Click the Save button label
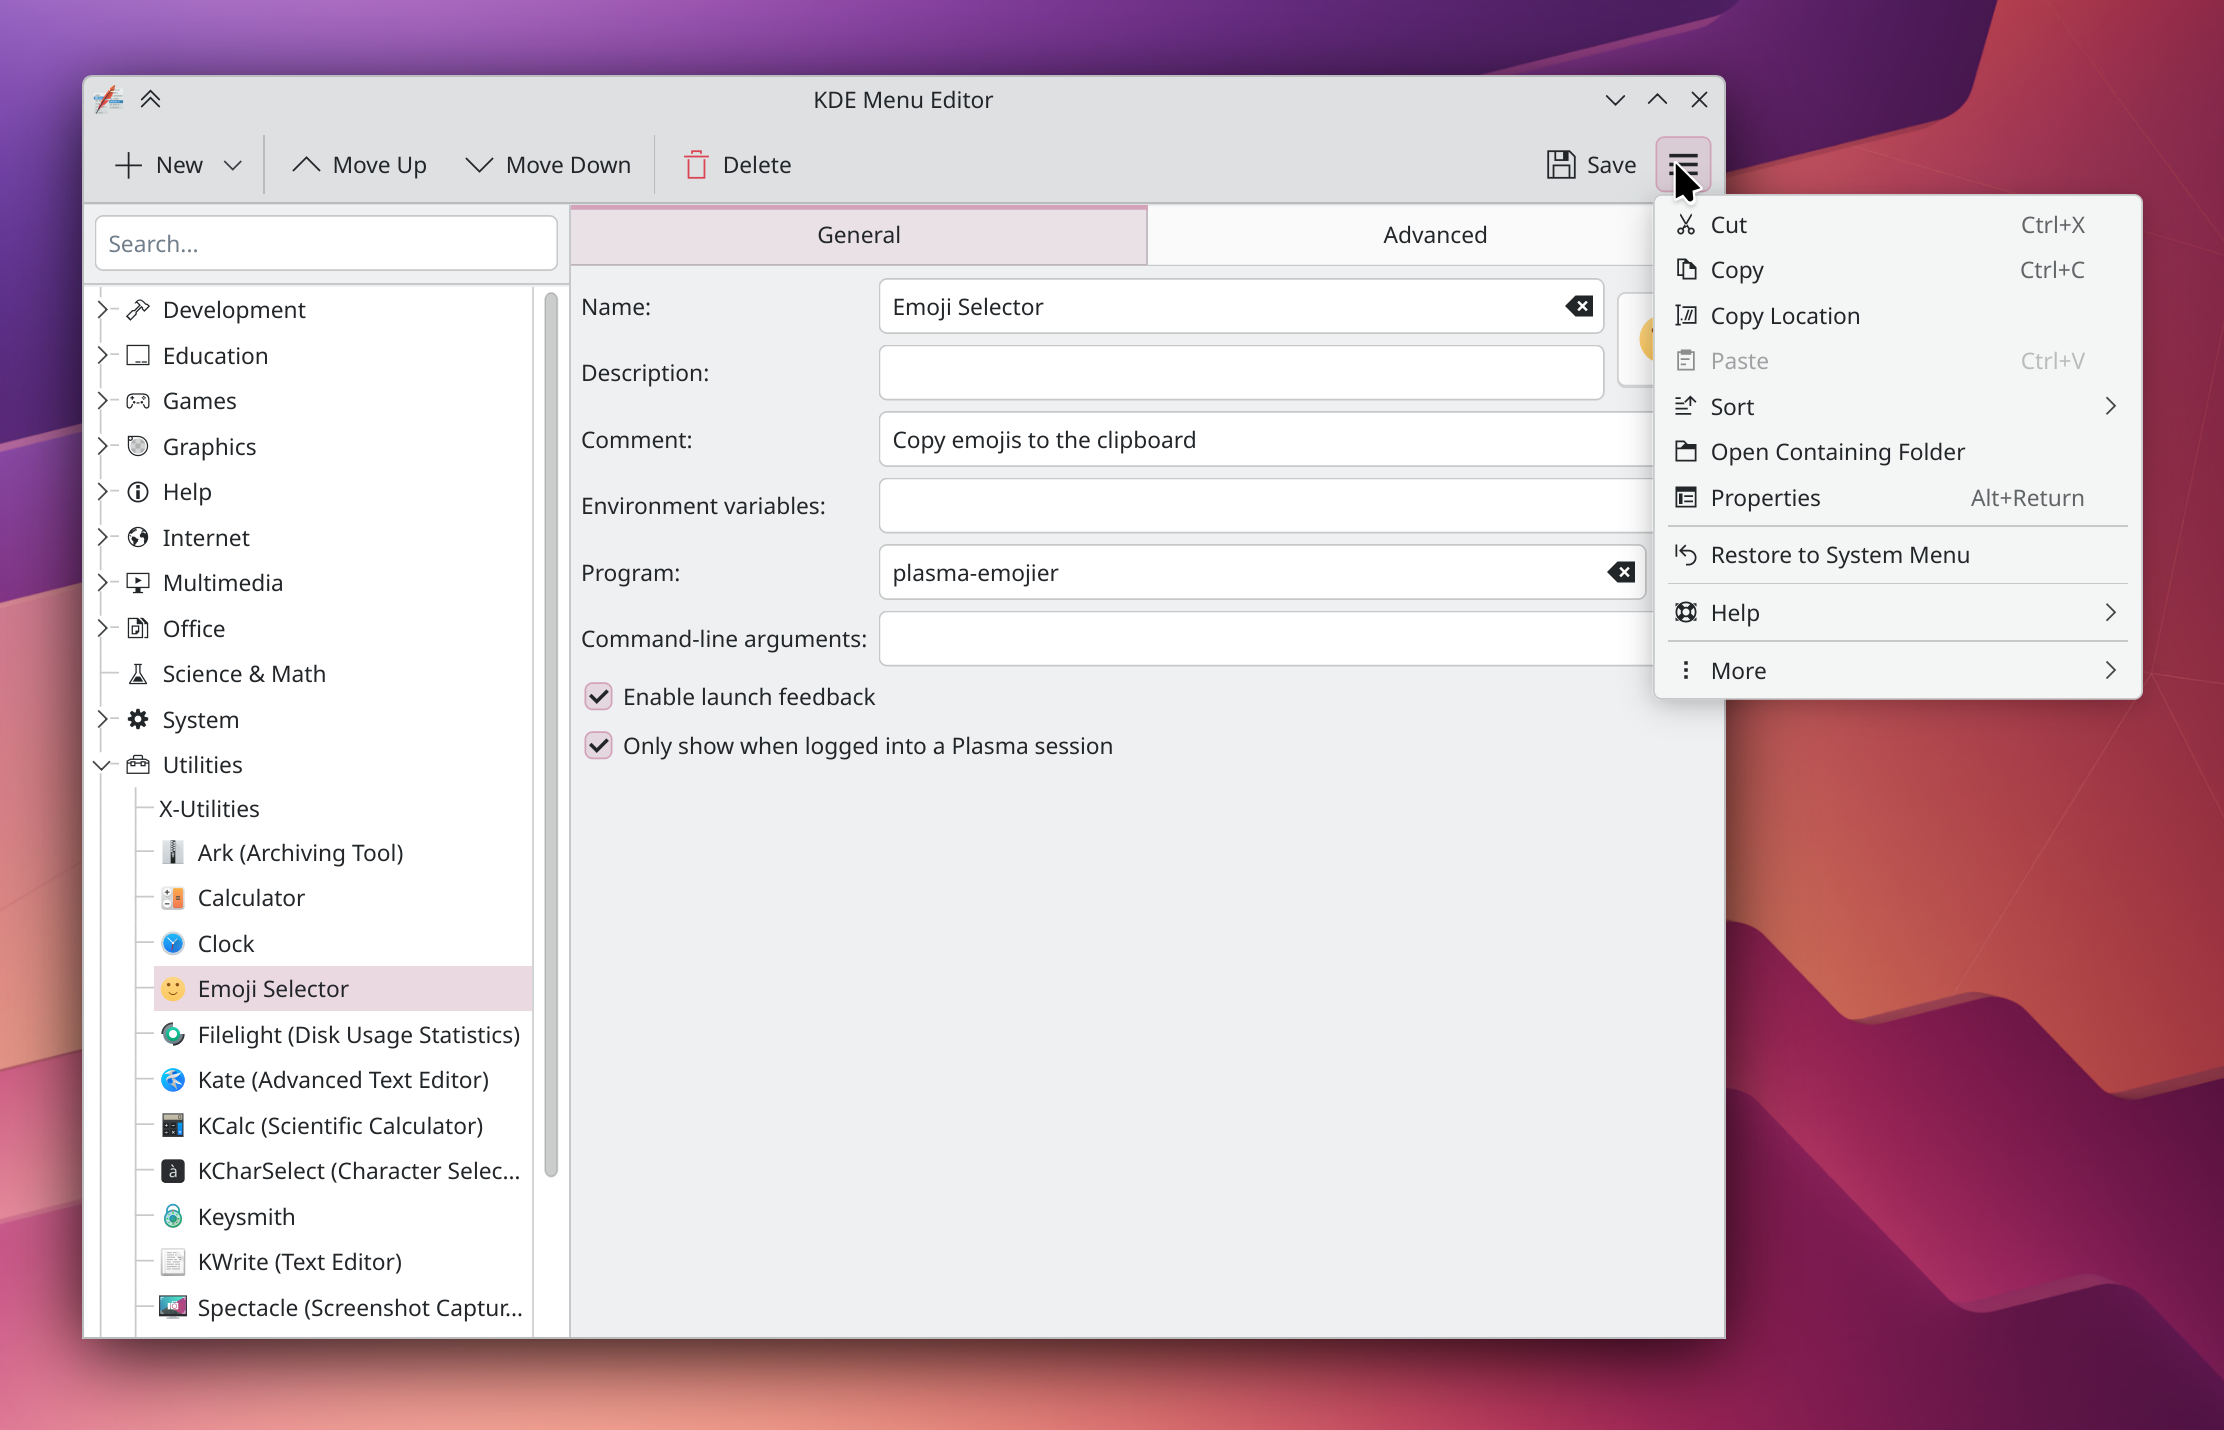 pyautogui.click(x=1612, y=165)
